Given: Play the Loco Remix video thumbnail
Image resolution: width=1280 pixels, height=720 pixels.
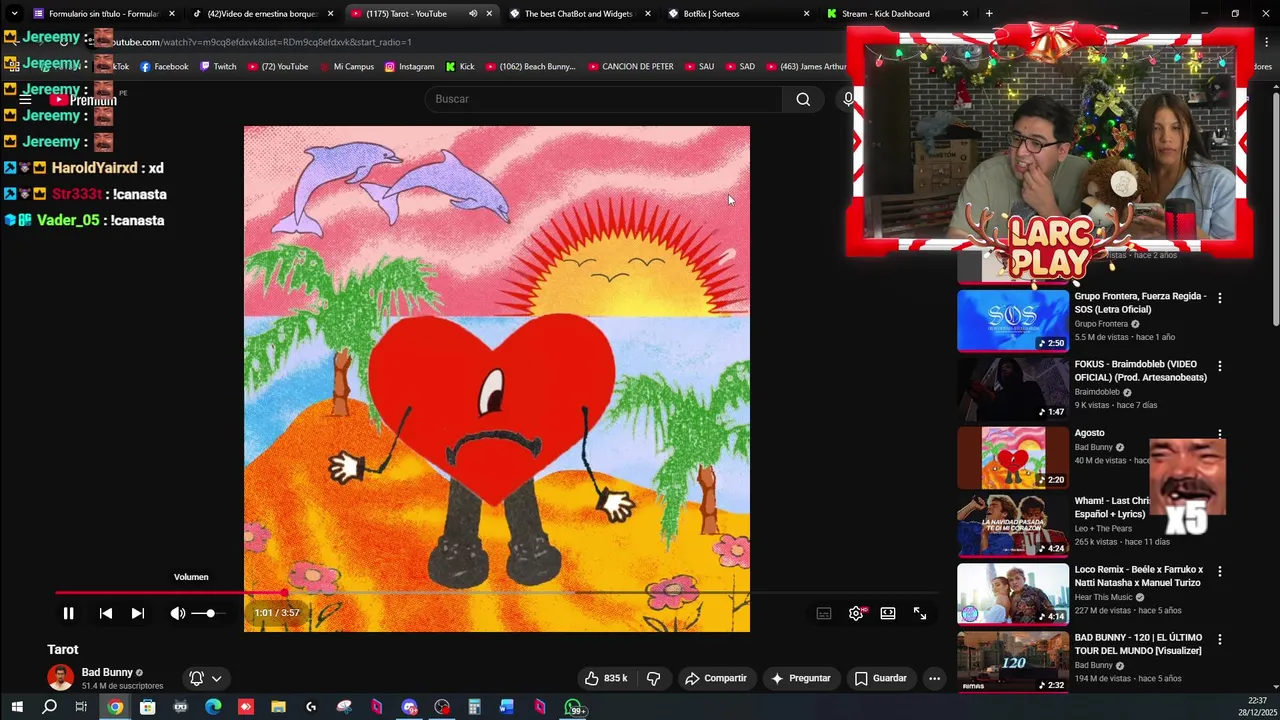Looking at the screenshot, I should click(1013, 594).
